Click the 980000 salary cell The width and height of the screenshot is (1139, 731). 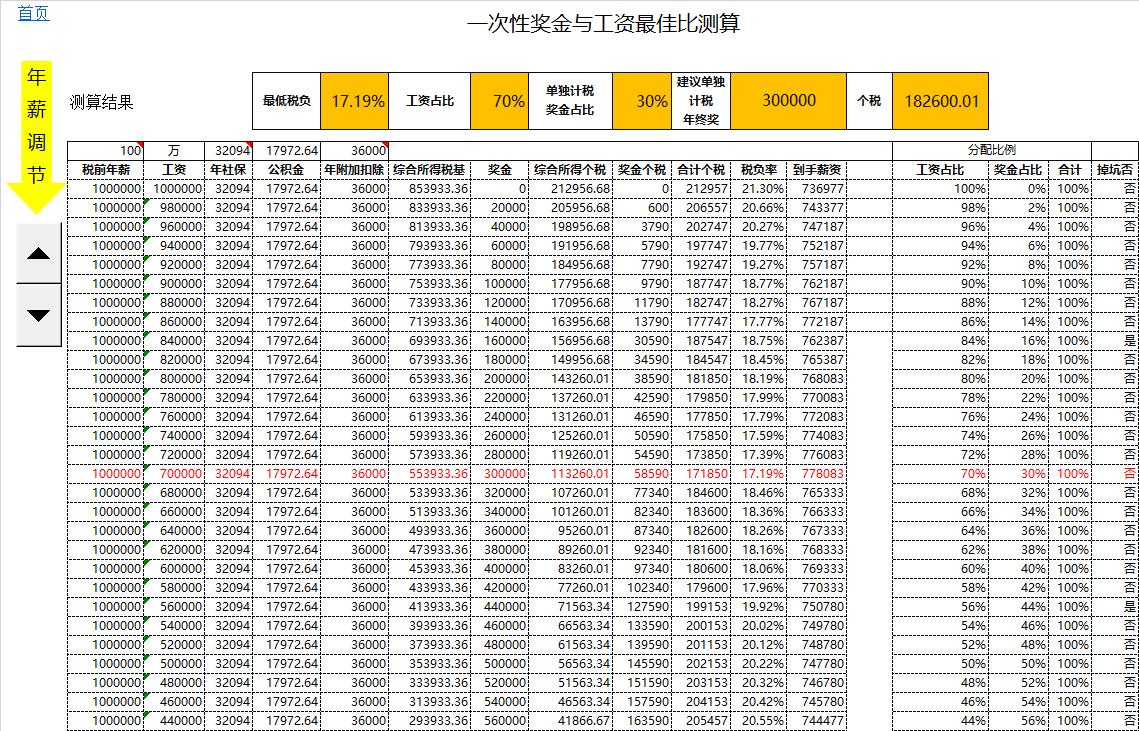click(x=174, y=208)
